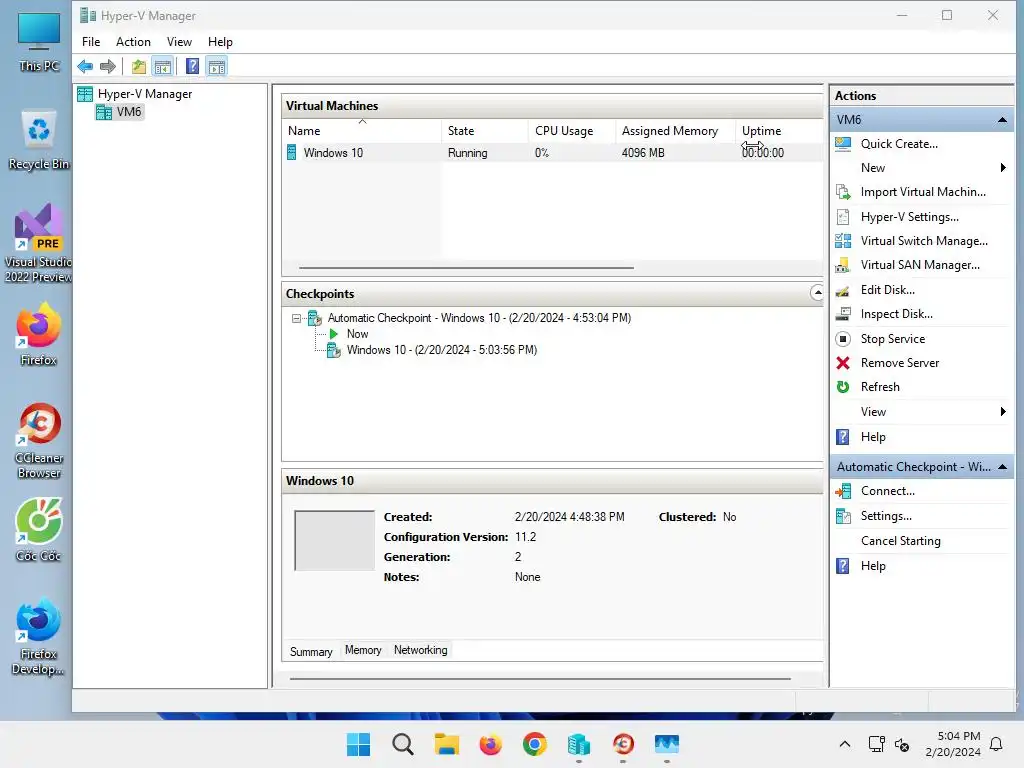Select the Recycle Bin desktop icon

coord(39,141)
